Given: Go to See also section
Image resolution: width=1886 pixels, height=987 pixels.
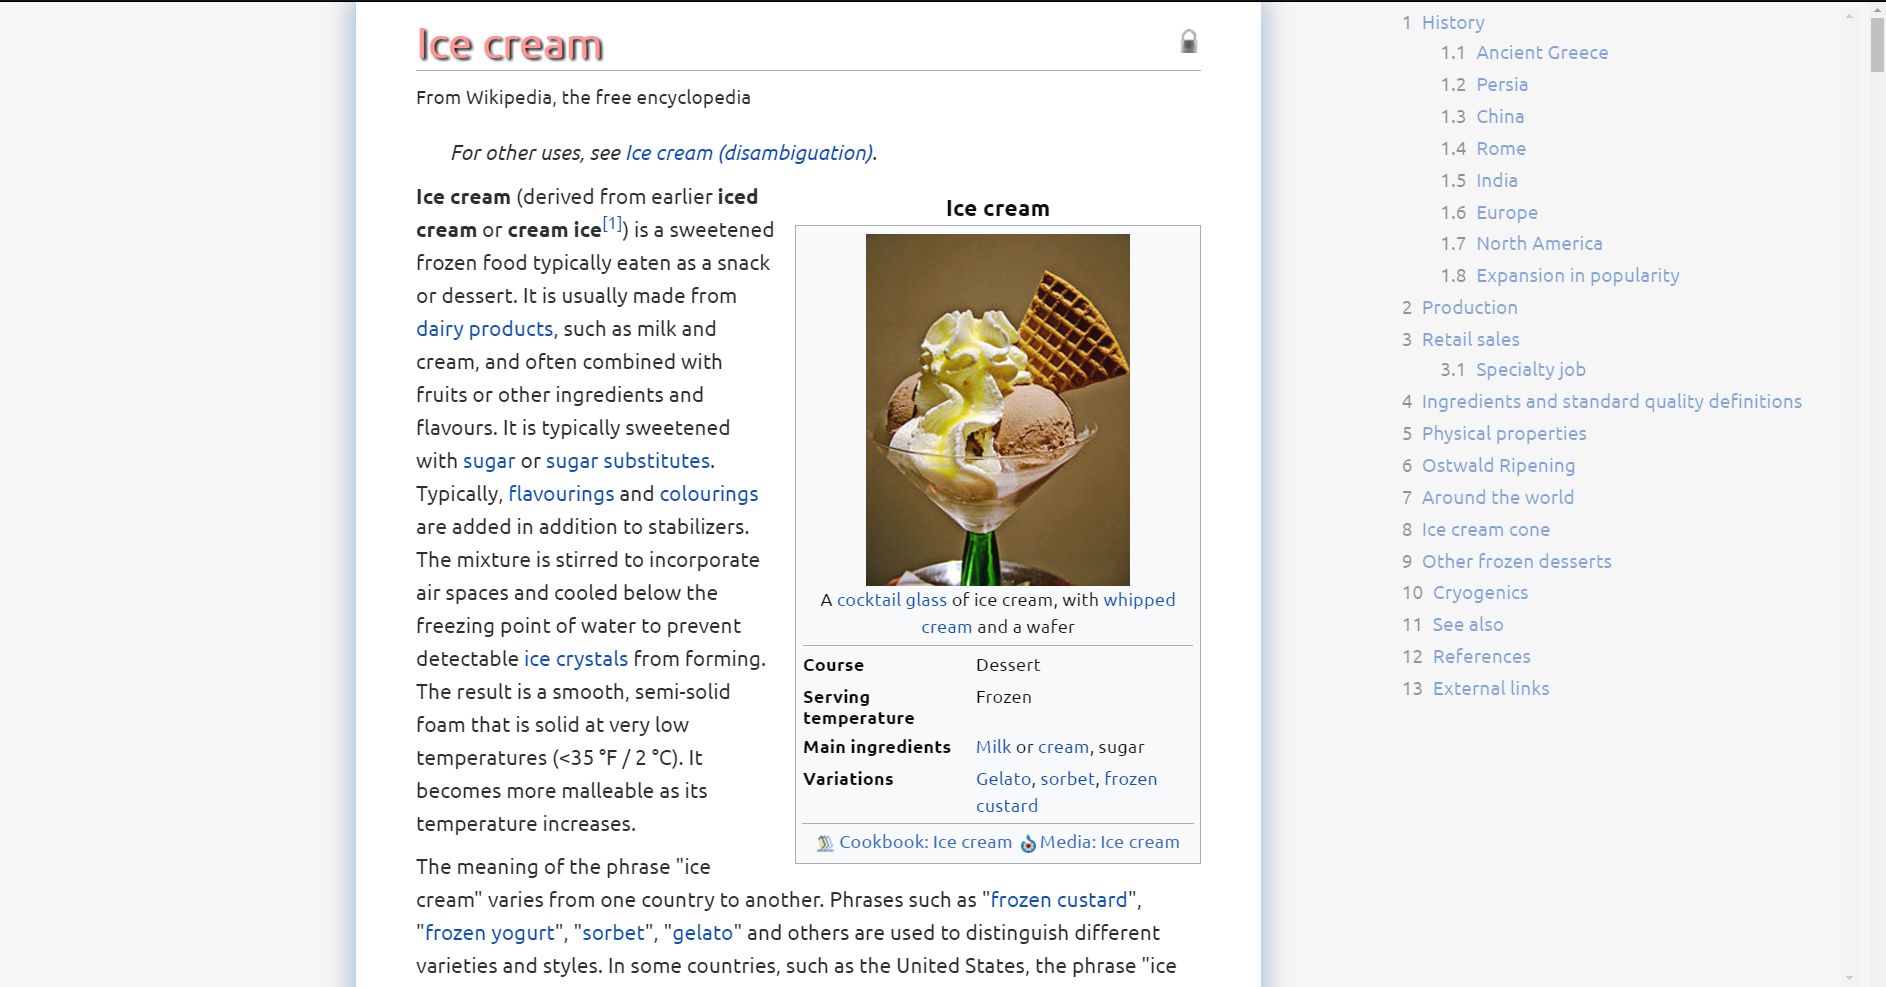Looking at the screenshot, I should coord(1467,625).
